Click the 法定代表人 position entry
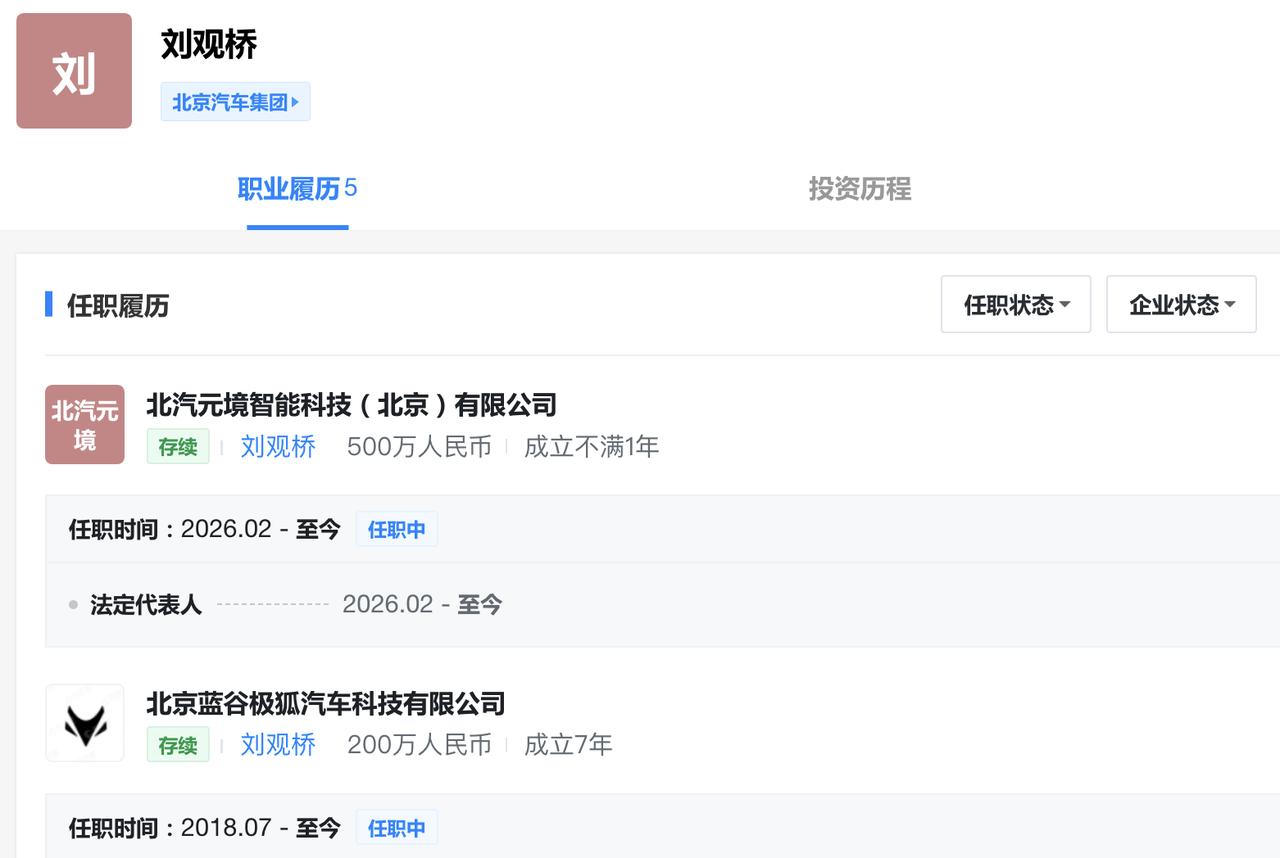 pos(146,605)
